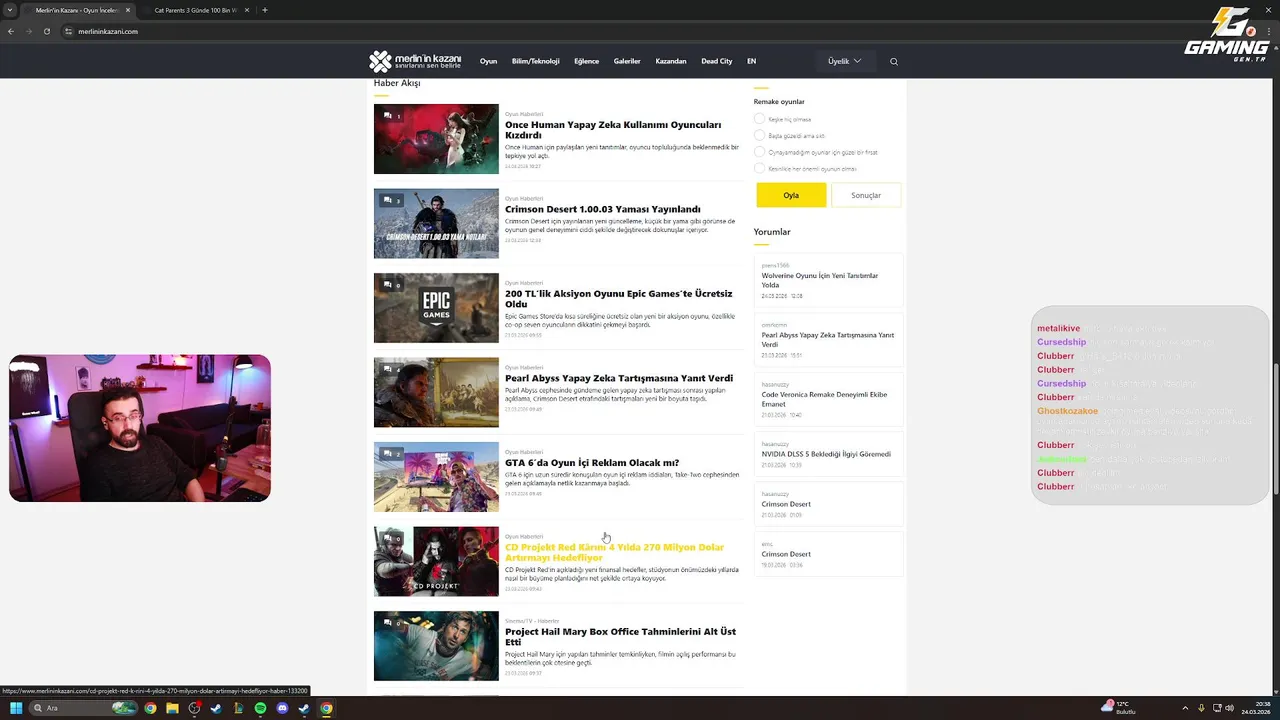Open the Eğlence menu item
1280x720 pixels.
(586, 61)
